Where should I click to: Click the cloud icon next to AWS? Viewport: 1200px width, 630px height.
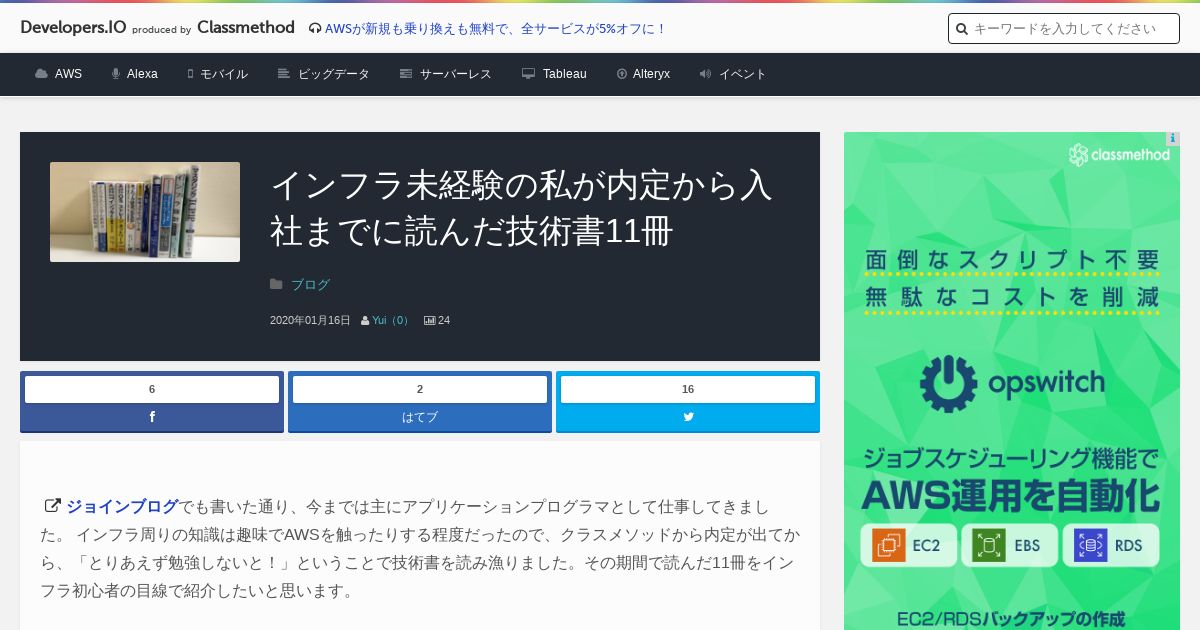tap(41, 74)
